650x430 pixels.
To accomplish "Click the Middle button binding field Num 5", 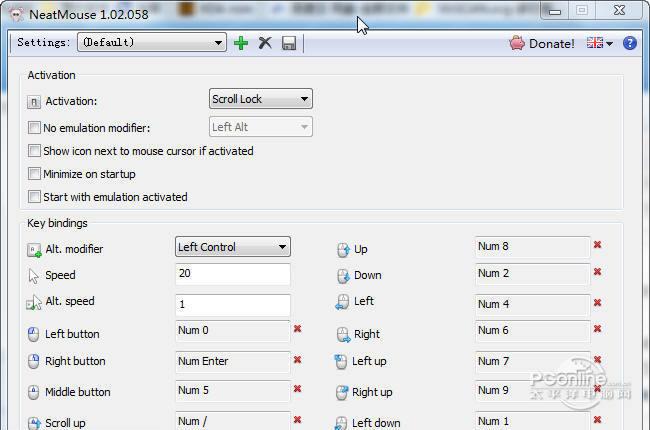I will coord(233,391).
